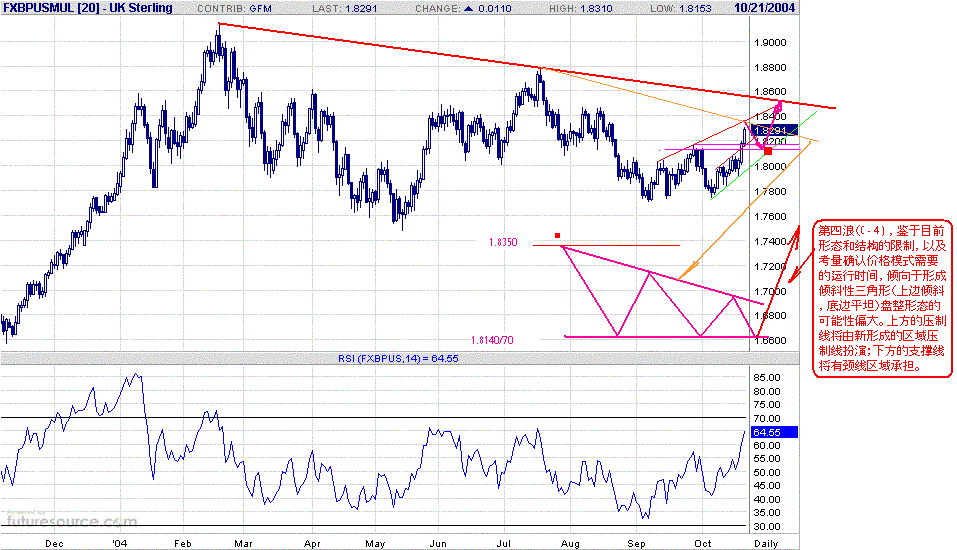
Task: Select the 75.00 RSI axis label
Action: pos(767,405)
